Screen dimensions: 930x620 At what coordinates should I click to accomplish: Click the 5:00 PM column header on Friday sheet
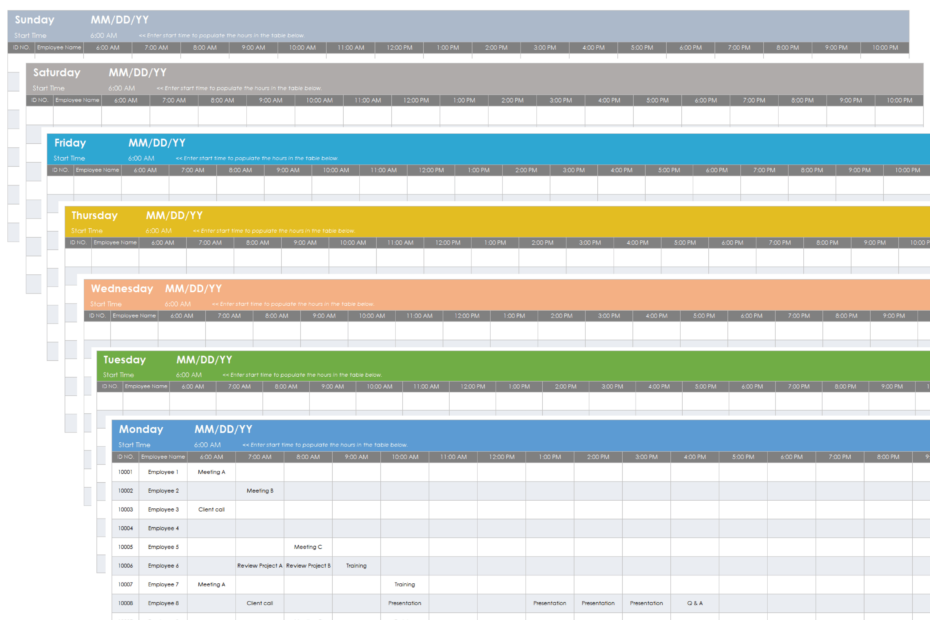click(669, 170)
